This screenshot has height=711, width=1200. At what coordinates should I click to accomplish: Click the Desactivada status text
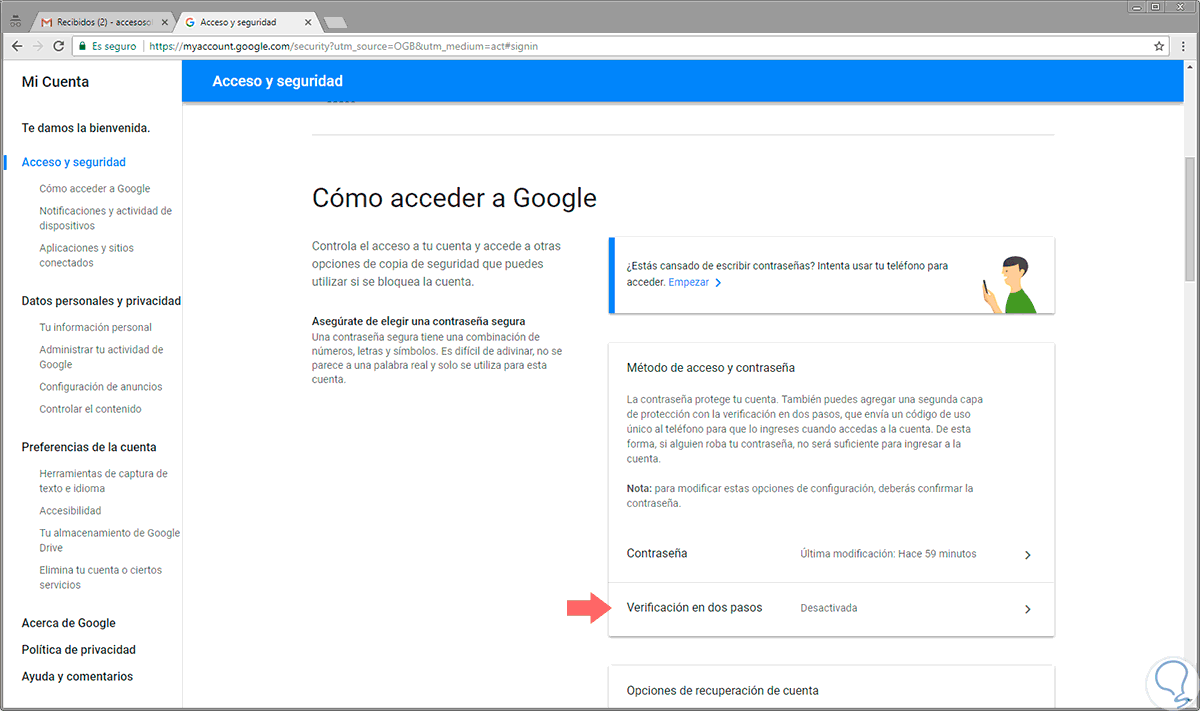click(829, 608)
